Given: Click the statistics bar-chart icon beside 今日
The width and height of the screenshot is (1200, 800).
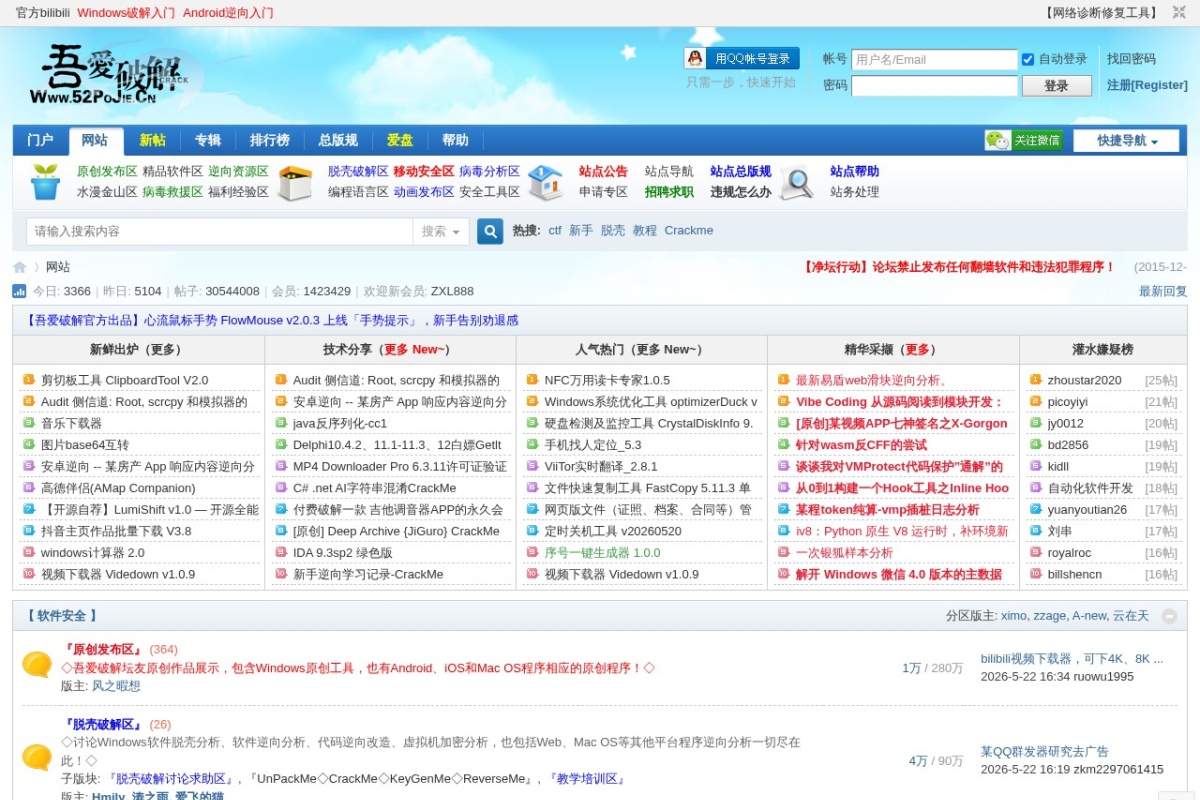Looking at the screenshot, I should click(x=20, y=291).
